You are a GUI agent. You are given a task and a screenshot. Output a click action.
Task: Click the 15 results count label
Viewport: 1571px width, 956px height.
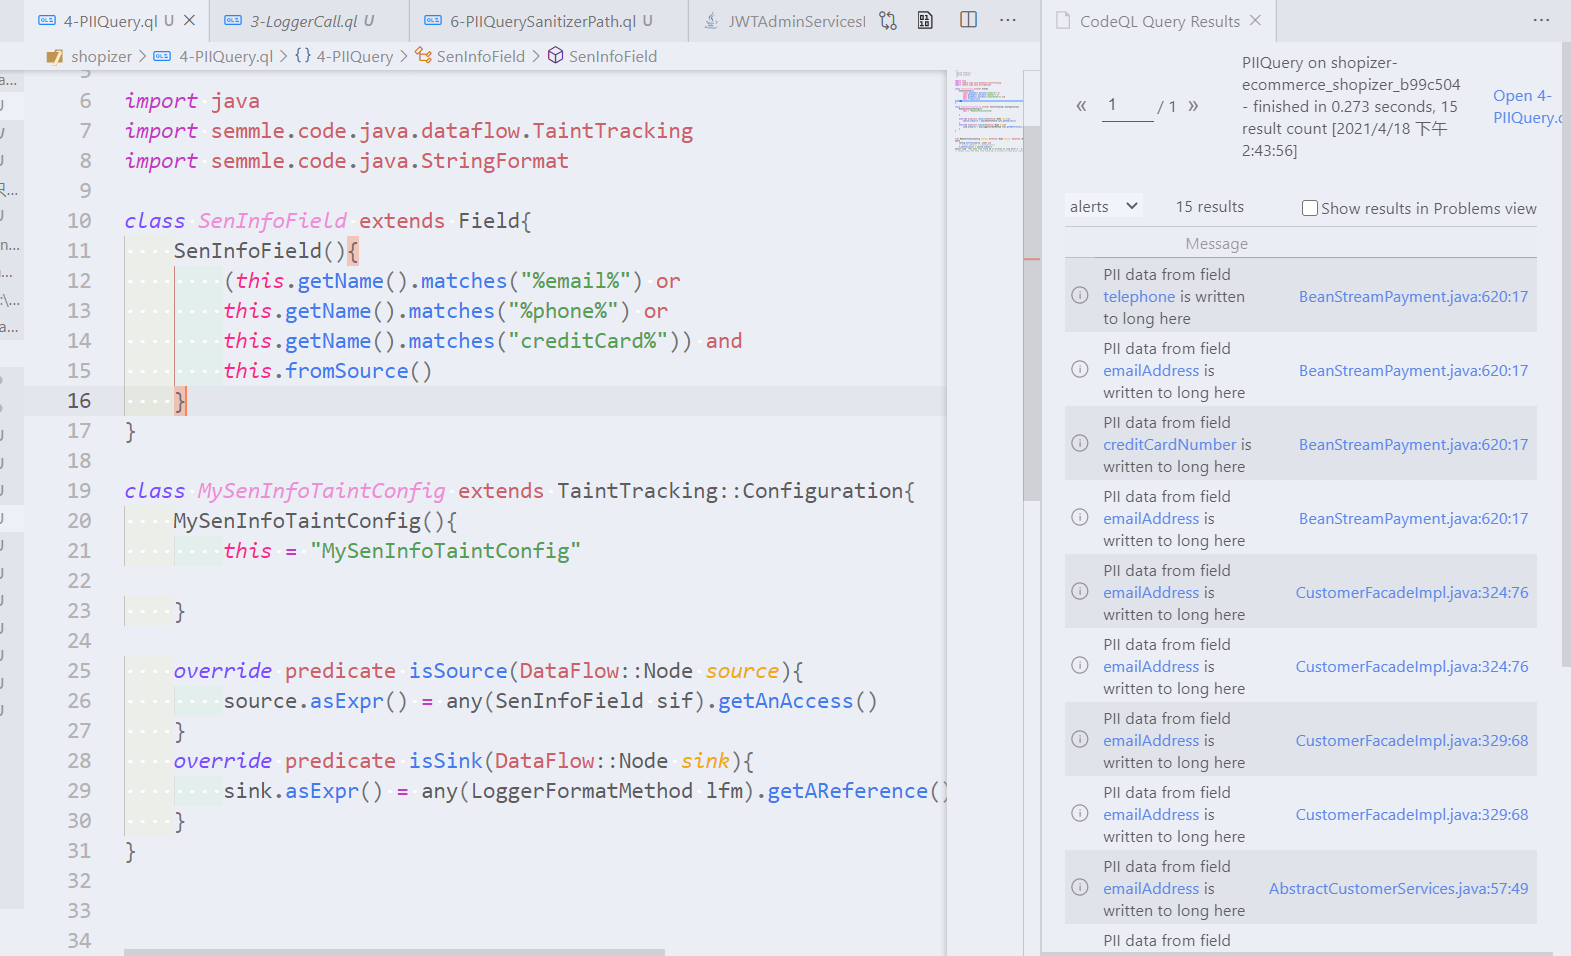click(x=1210, y=206)
